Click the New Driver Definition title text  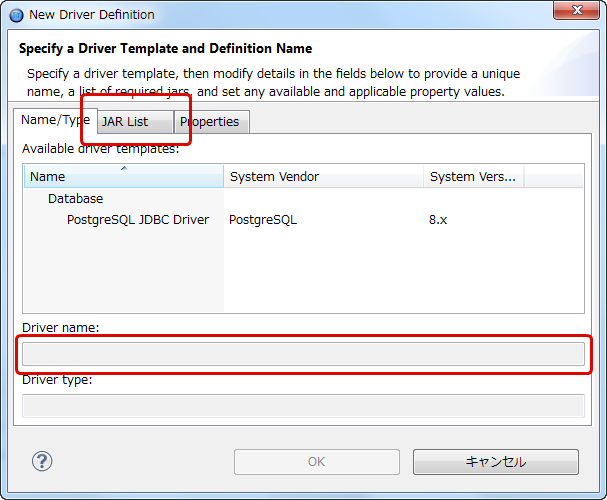coord(92,15)
